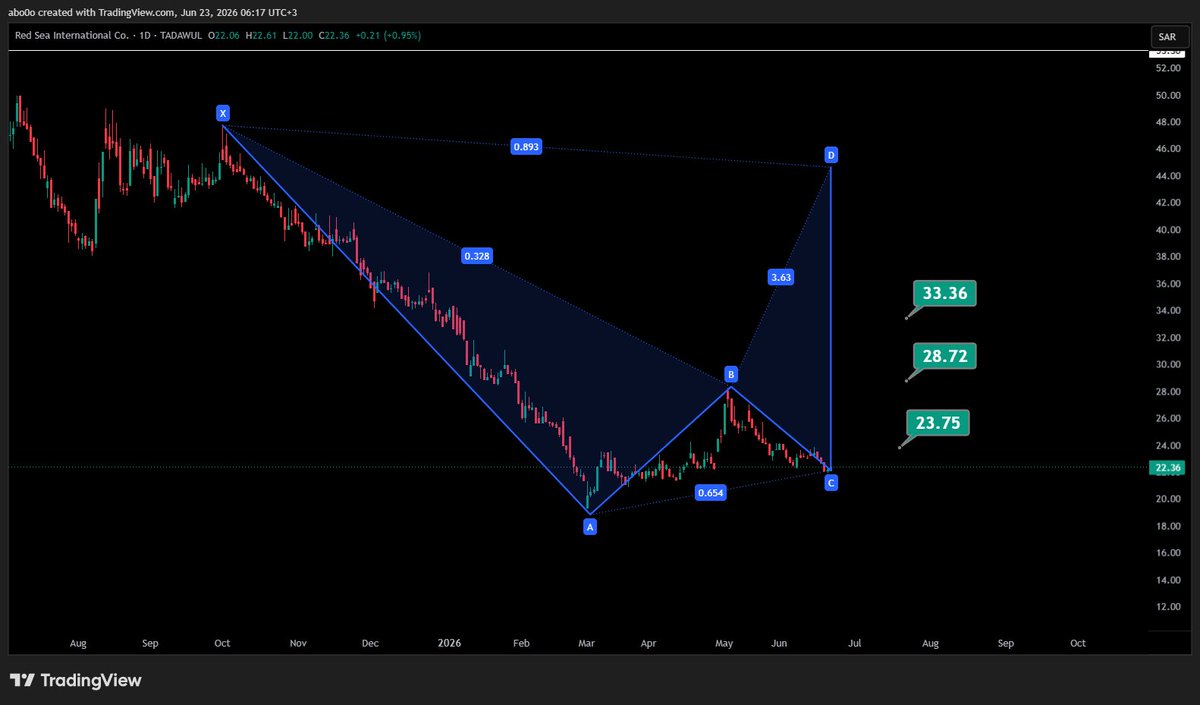The height and width of the screenshot is (705, 1200).
Task: Select the C point marker of the pattern
Action: [x=831, y=483]
